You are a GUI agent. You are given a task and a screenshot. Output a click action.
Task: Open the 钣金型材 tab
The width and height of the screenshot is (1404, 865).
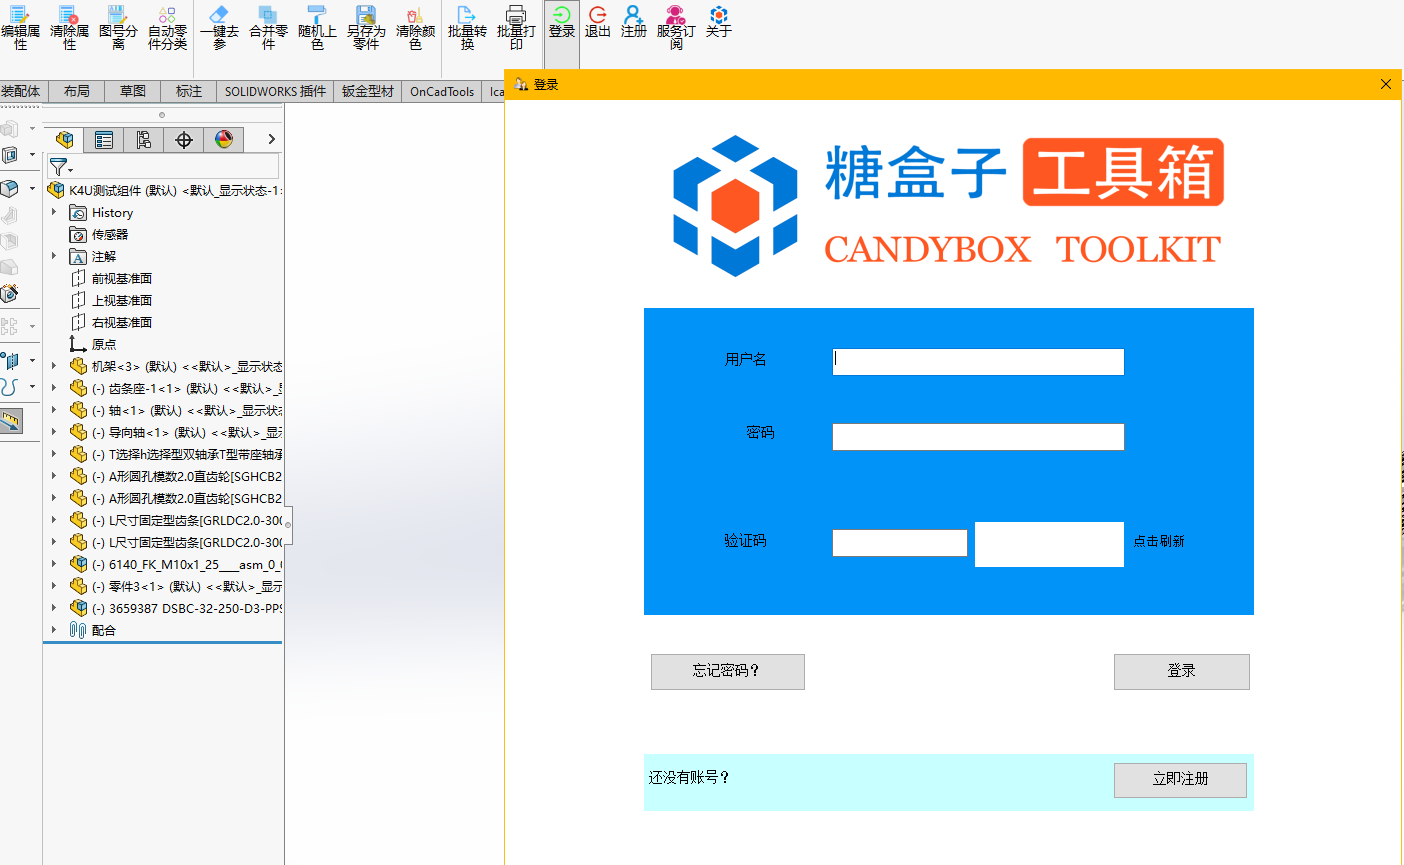coord(368,91)
